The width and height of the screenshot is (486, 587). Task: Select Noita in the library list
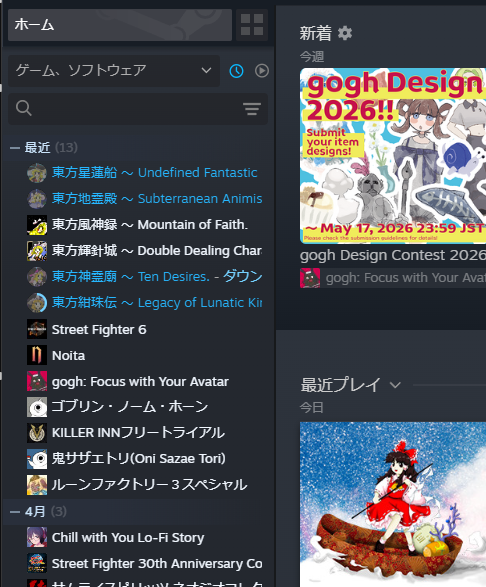(68, 355)
